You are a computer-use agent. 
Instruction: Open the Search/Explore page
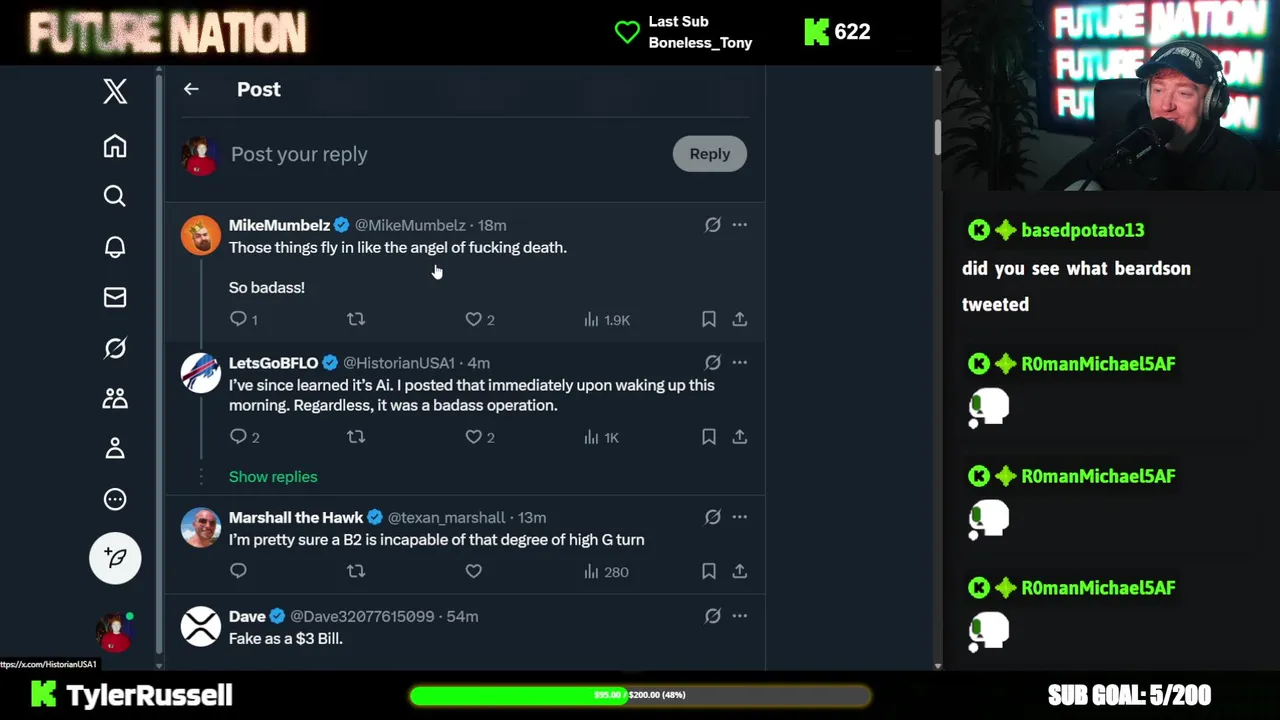coord(115,196)
